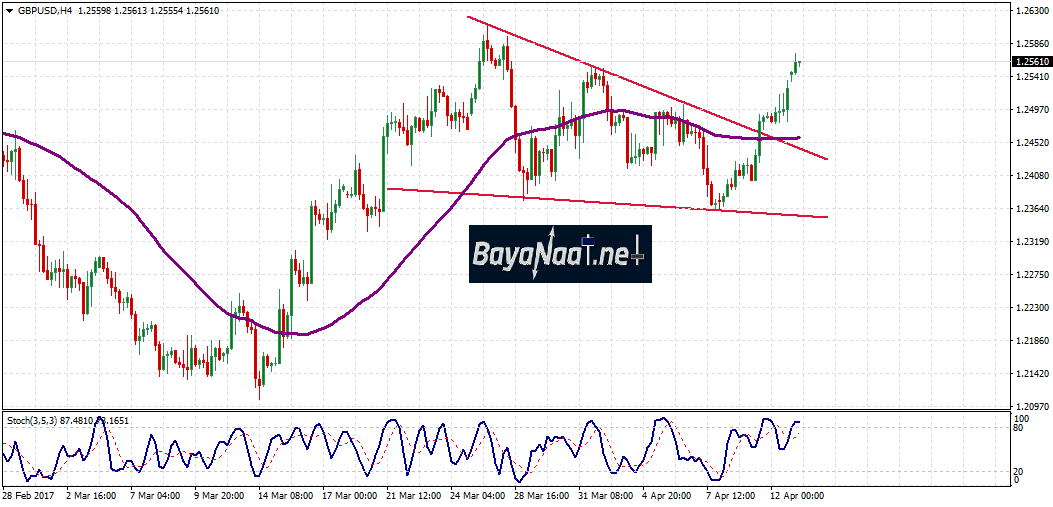Select the lower red support trendline
1053x507 pixels.
click(x=600, y=203)
